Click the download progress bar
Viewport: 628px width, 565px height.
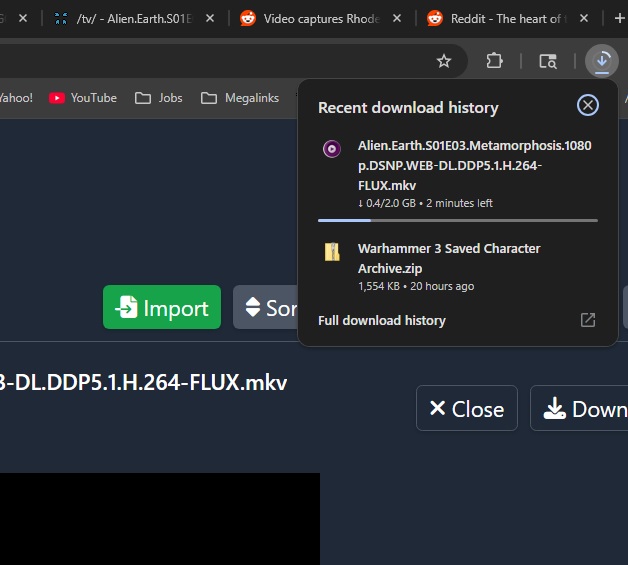458,220
